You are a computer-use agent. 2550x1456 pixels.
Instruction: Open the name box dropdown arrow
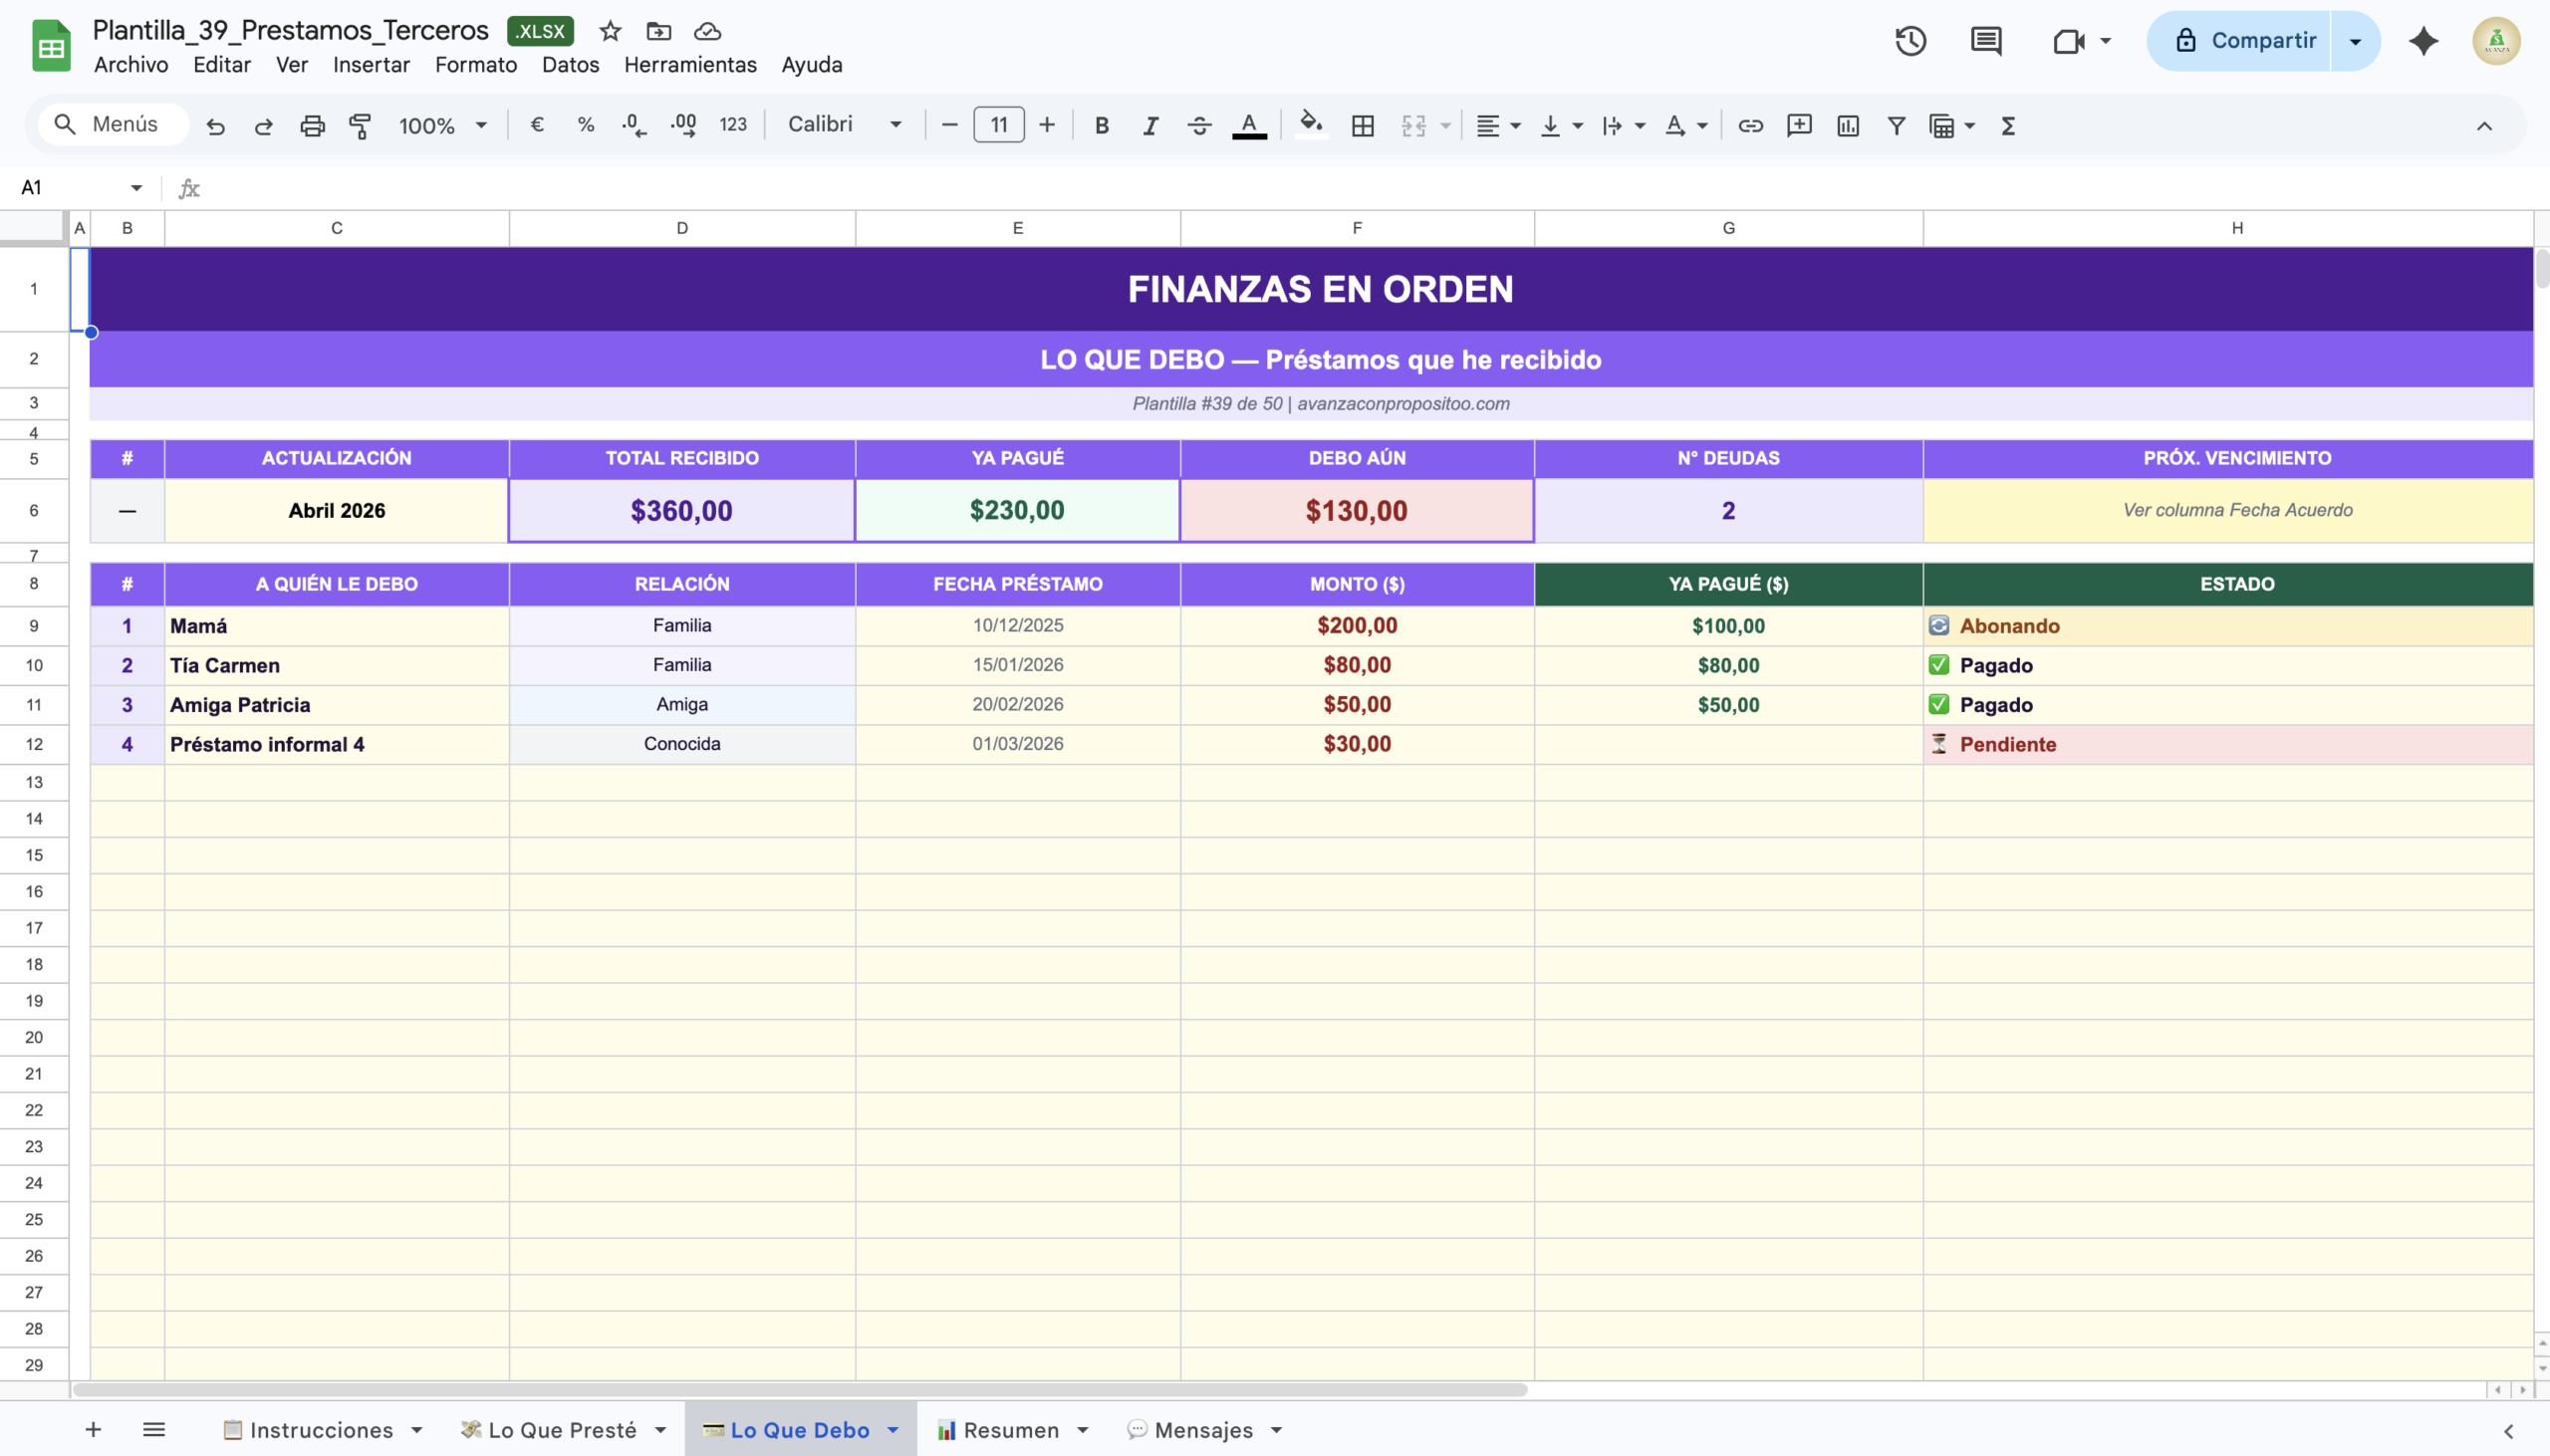136,188
